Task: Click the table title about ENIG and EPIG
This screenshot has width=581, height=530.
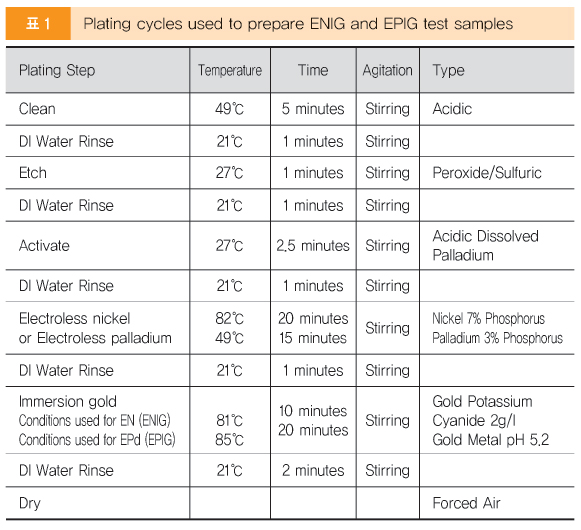Action: pos(298,24)
